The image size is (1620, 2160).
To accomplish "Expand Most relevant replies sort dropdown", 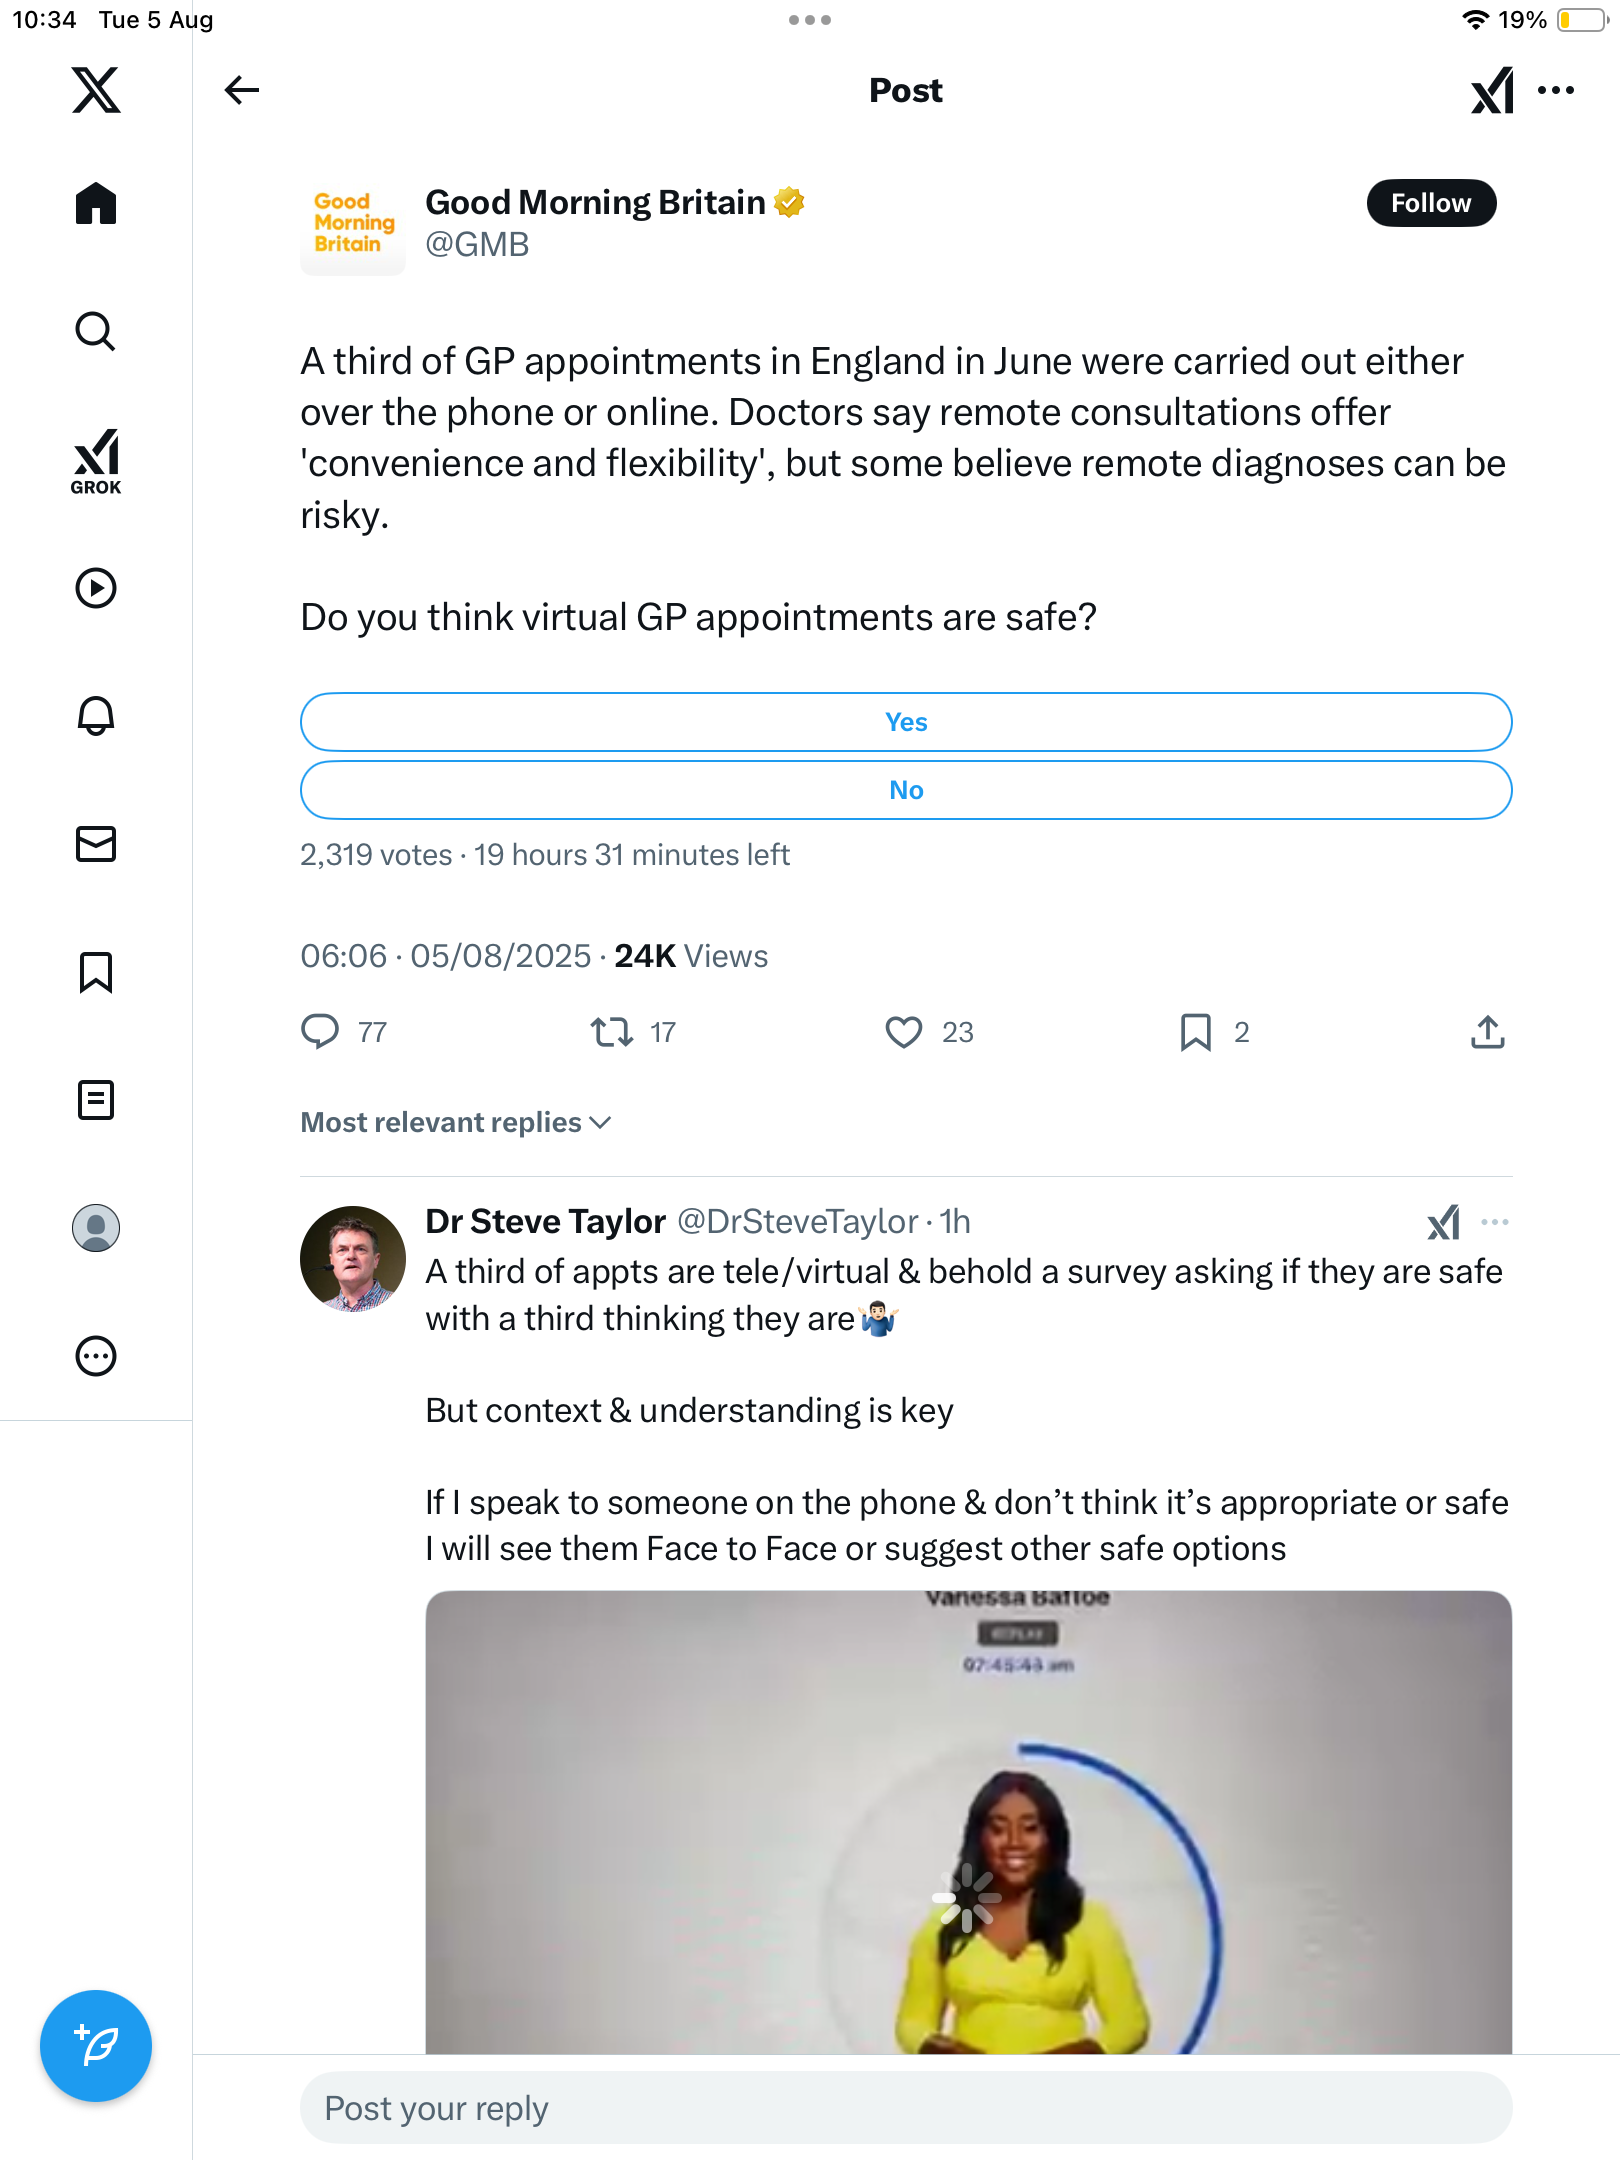I will (x=456, y=1122).
